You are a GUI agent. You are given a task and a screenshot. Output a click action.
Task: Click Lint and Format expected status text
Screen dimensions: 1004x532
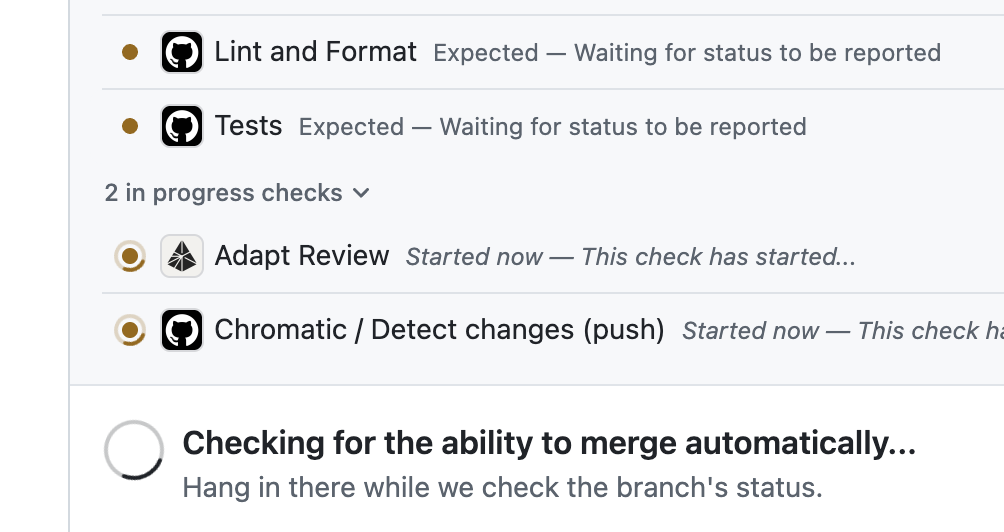pyautogui.click(x=687, y=52)
